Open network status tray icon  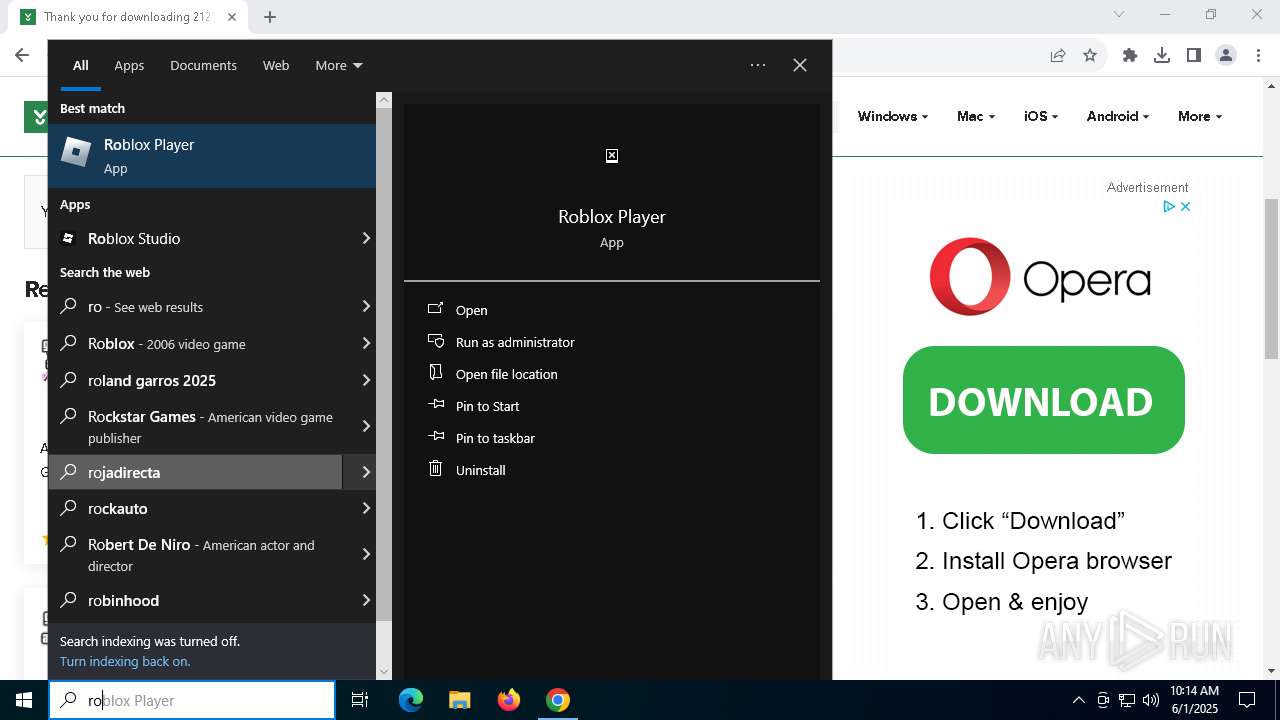(1127, 700)
